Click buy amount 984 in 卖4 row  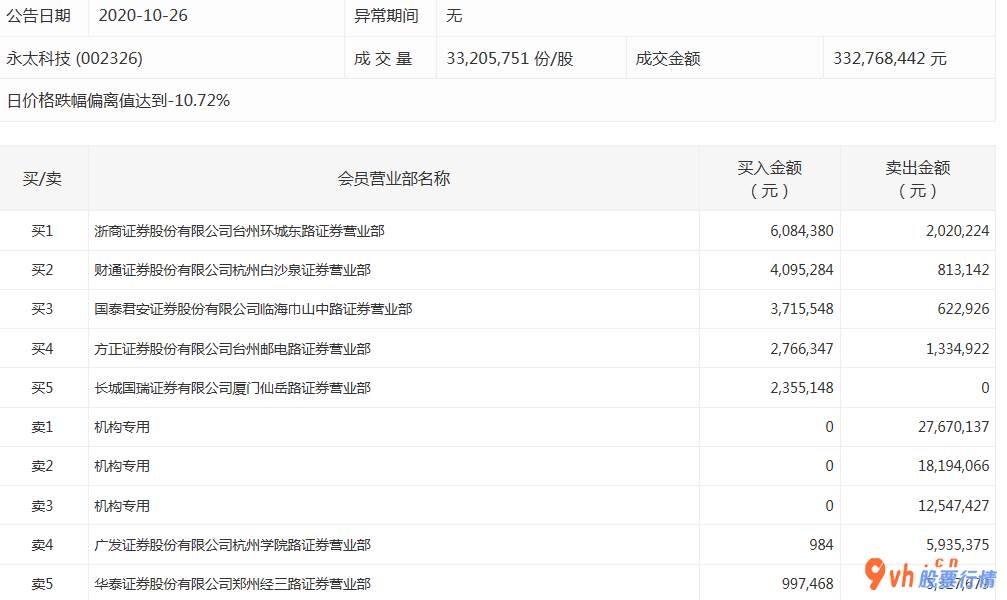click(x=821, y=545)
